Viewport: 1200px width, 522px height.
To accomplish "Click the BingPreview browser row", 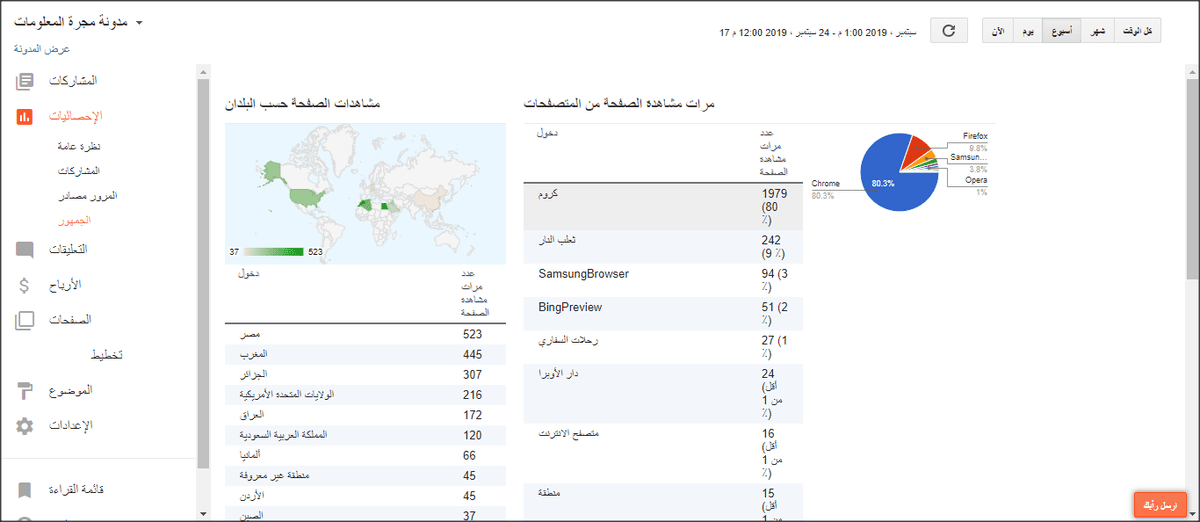I will pyautogui.click(x=663, y=314).
